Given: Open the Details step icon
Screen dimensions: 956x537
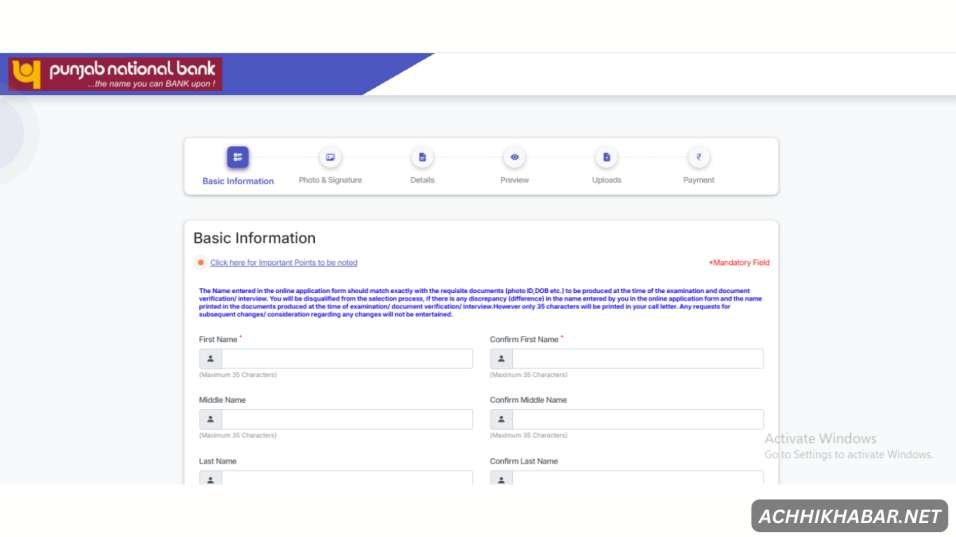Looking at the screenshot, I should tap(422, 157).
